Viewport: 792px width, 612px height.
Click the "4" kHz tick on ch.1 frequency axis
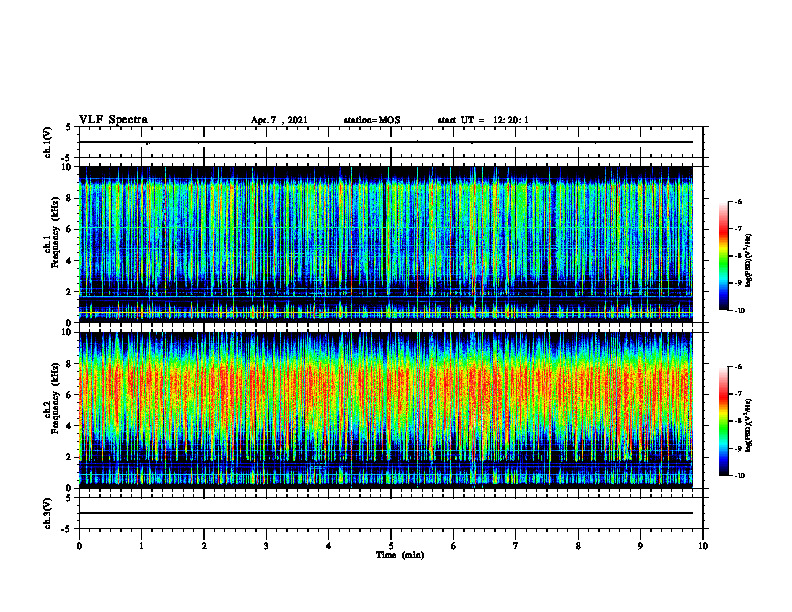(70, 261)
